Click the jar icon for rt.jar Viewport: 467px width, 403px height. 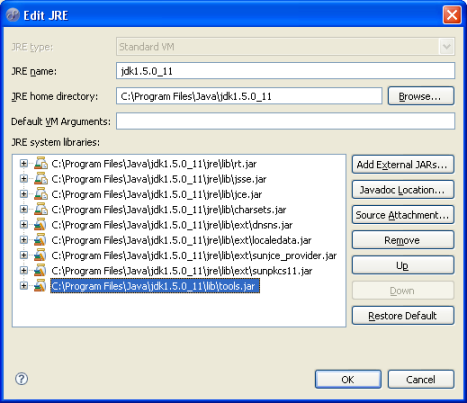41,163
